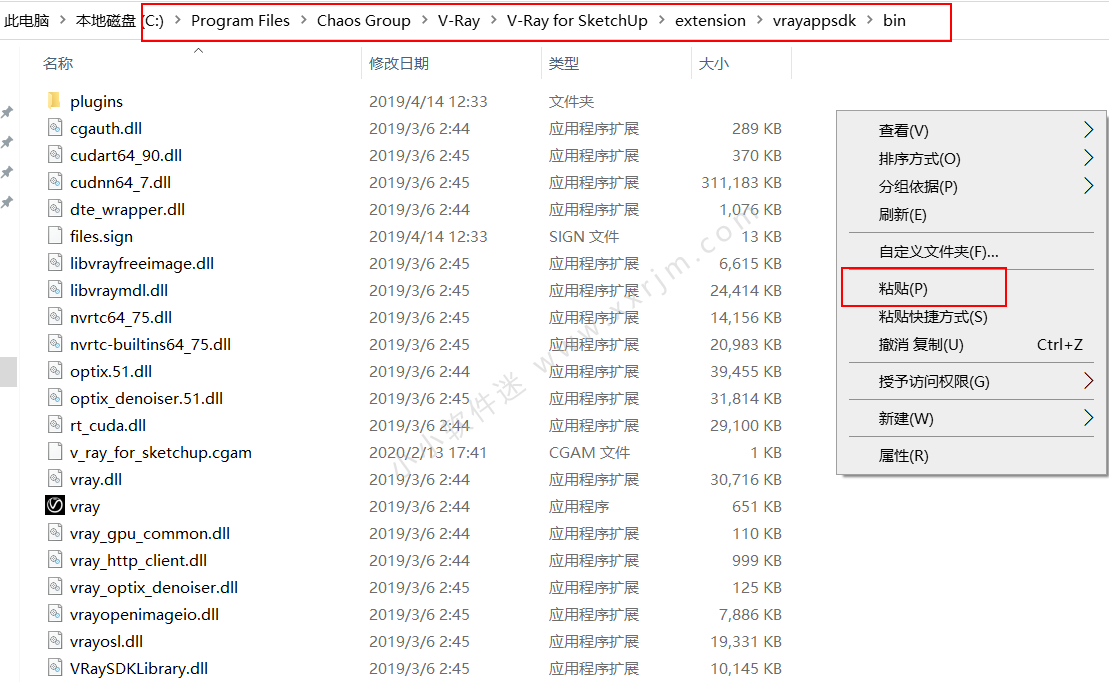Image resolution: width=1109 pixels, height=682 pixels.
Task: Select the v_ray_for_sketchup.cgam file icon
Action: [54, 452]
